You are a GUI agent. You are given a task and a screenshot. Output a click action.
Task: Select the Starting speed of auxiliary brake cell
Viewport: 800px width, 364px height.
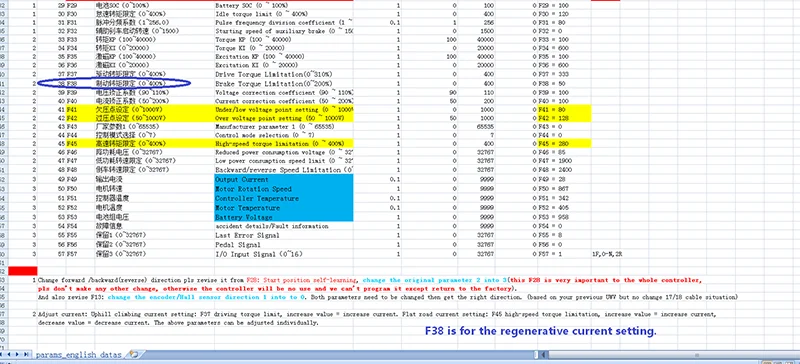[283, 31]
